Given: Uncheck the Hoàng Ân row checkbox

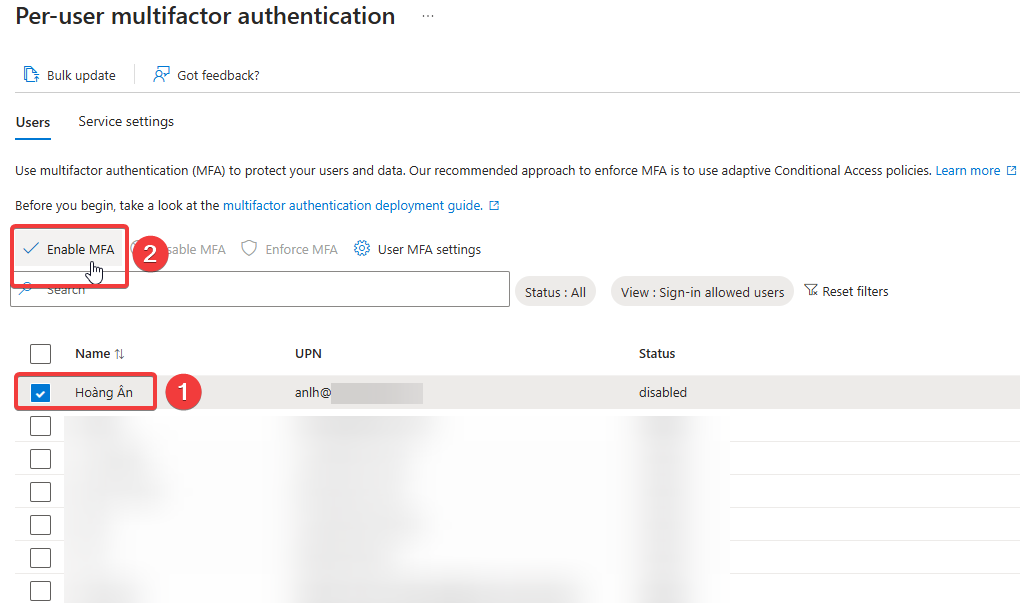Looking at the screenshot, I should point(40,393).
